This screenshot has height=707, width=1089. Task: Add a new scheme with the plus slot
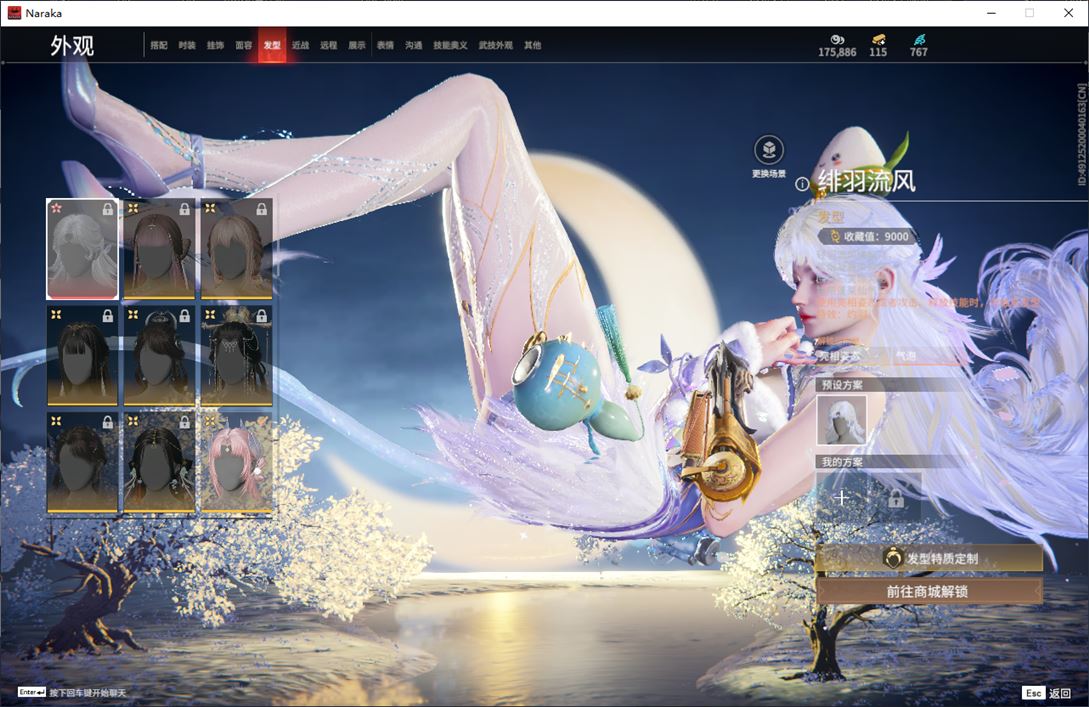click(841, 497)
